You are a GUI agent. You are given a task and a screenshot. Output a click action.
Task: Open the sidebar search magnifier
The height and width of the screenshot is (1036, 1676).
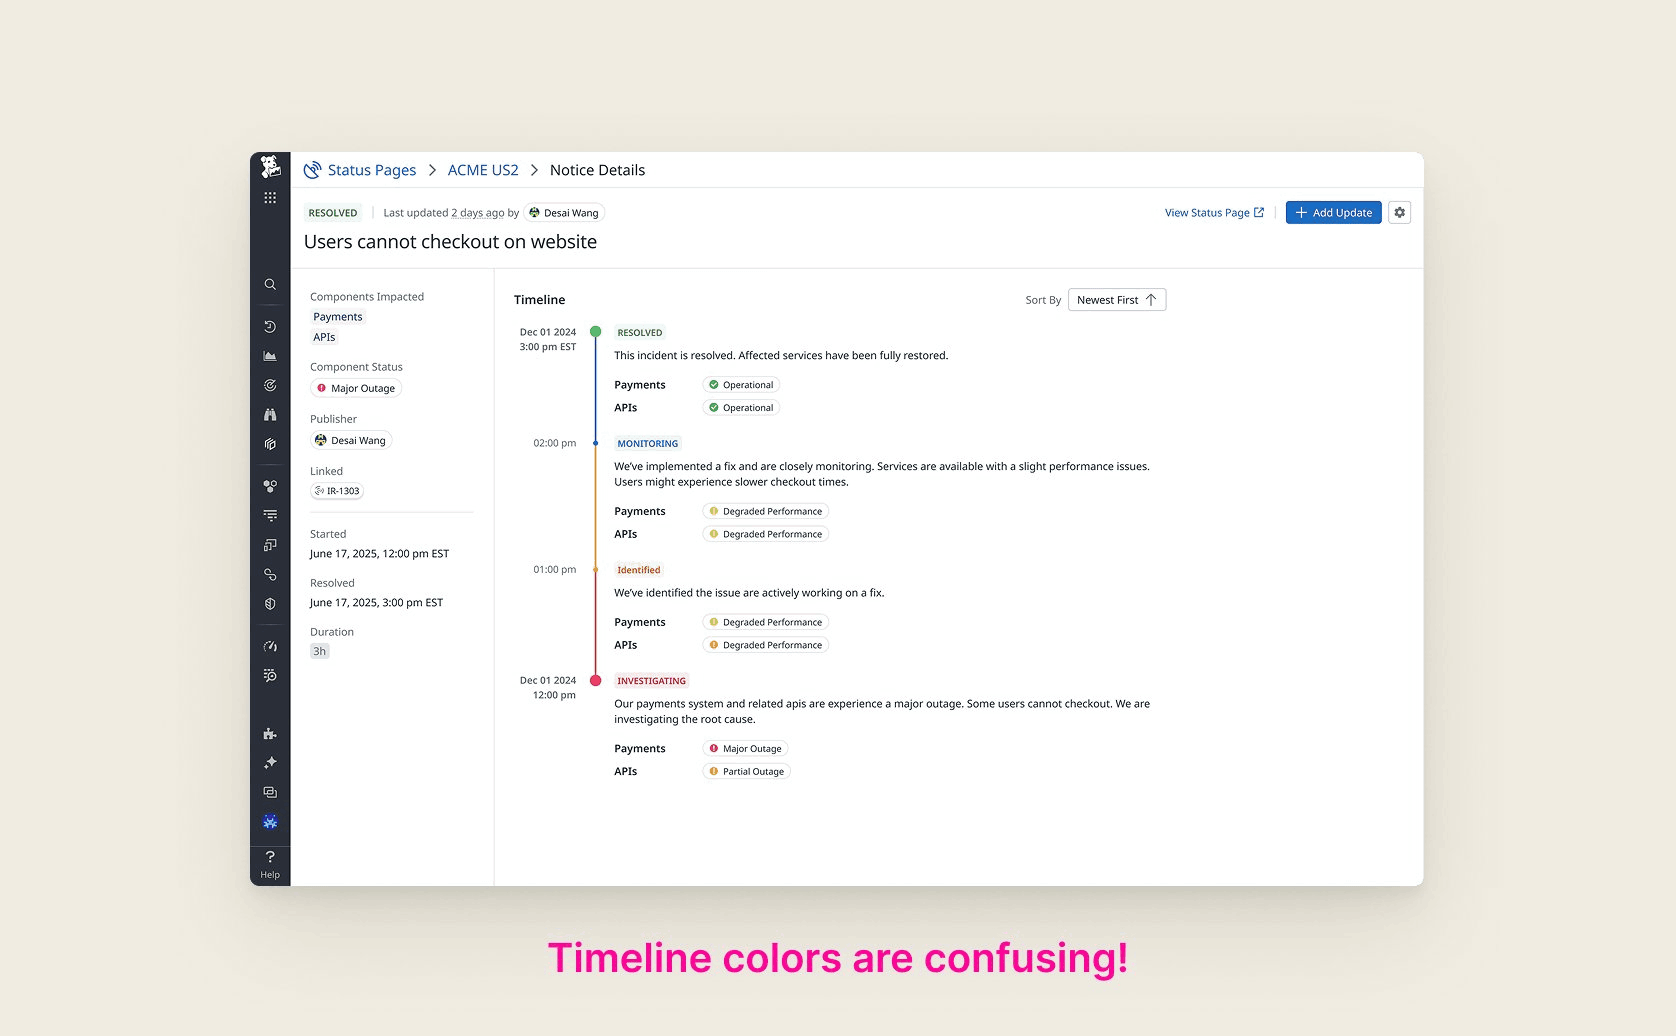270,285
